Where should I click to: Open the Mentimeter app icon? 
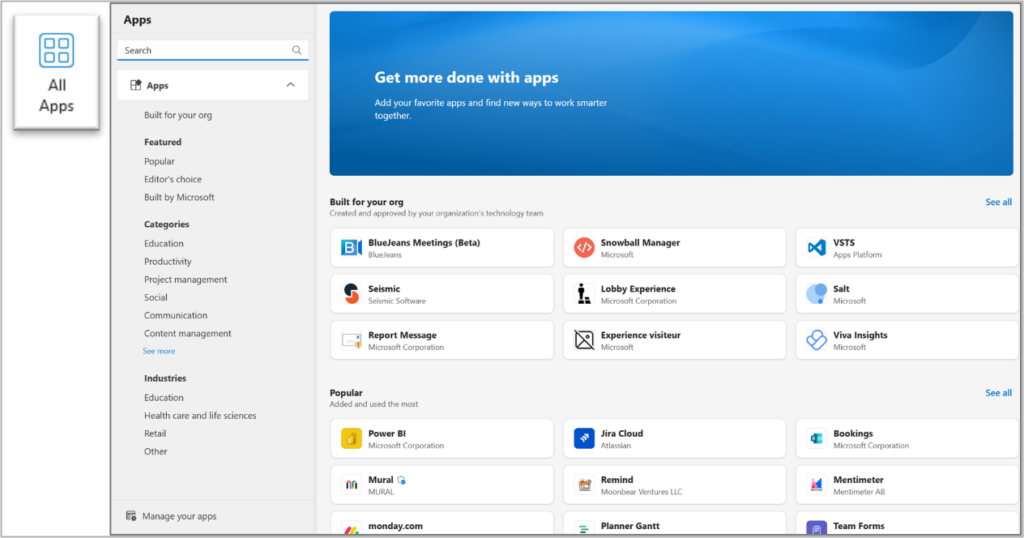(x=816, y=484)
